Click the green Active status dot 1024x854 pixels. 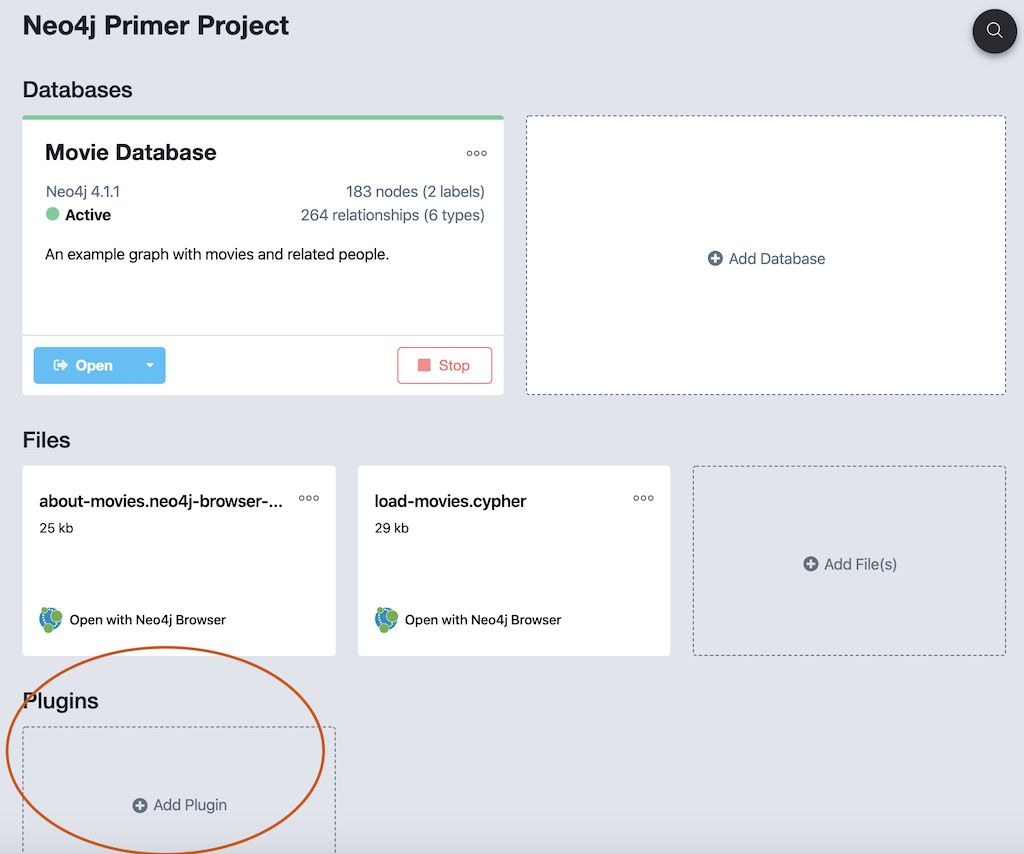pyautogui.click(x=52, y=214)
